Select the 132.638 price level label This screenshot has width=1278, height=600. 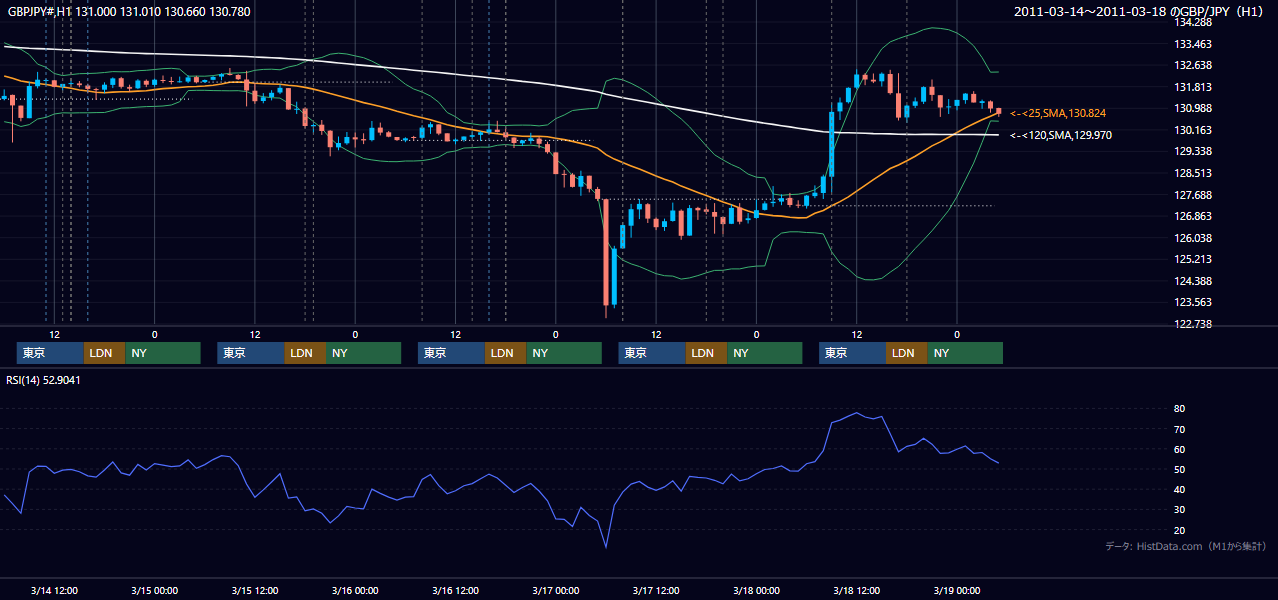(x=1191, y=66)
